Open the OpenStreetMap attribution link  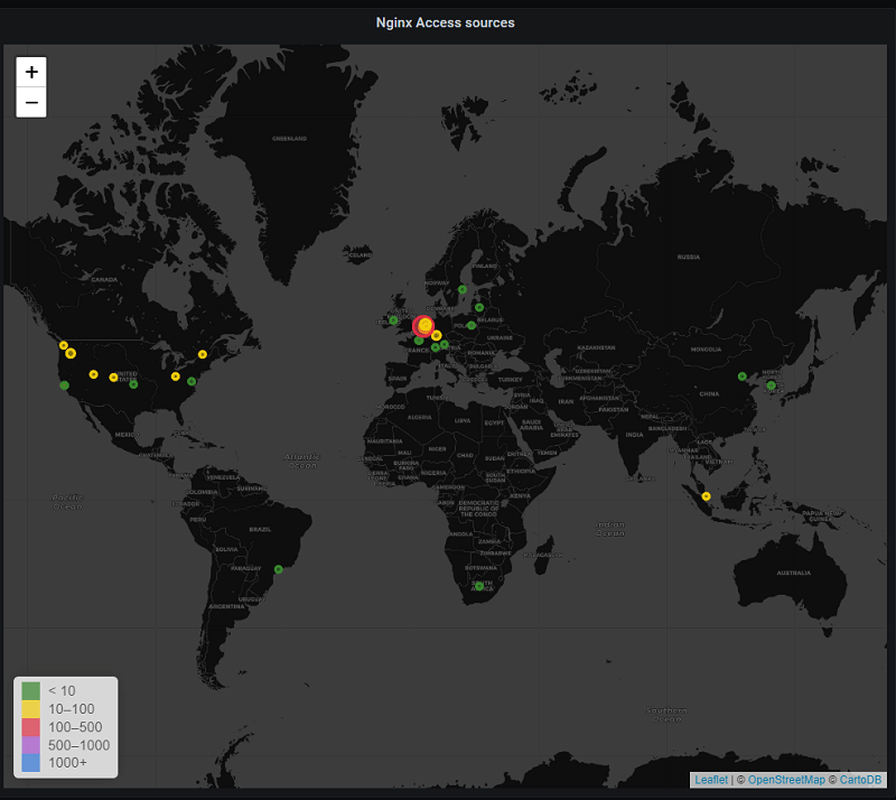click(x=786, y=780)
